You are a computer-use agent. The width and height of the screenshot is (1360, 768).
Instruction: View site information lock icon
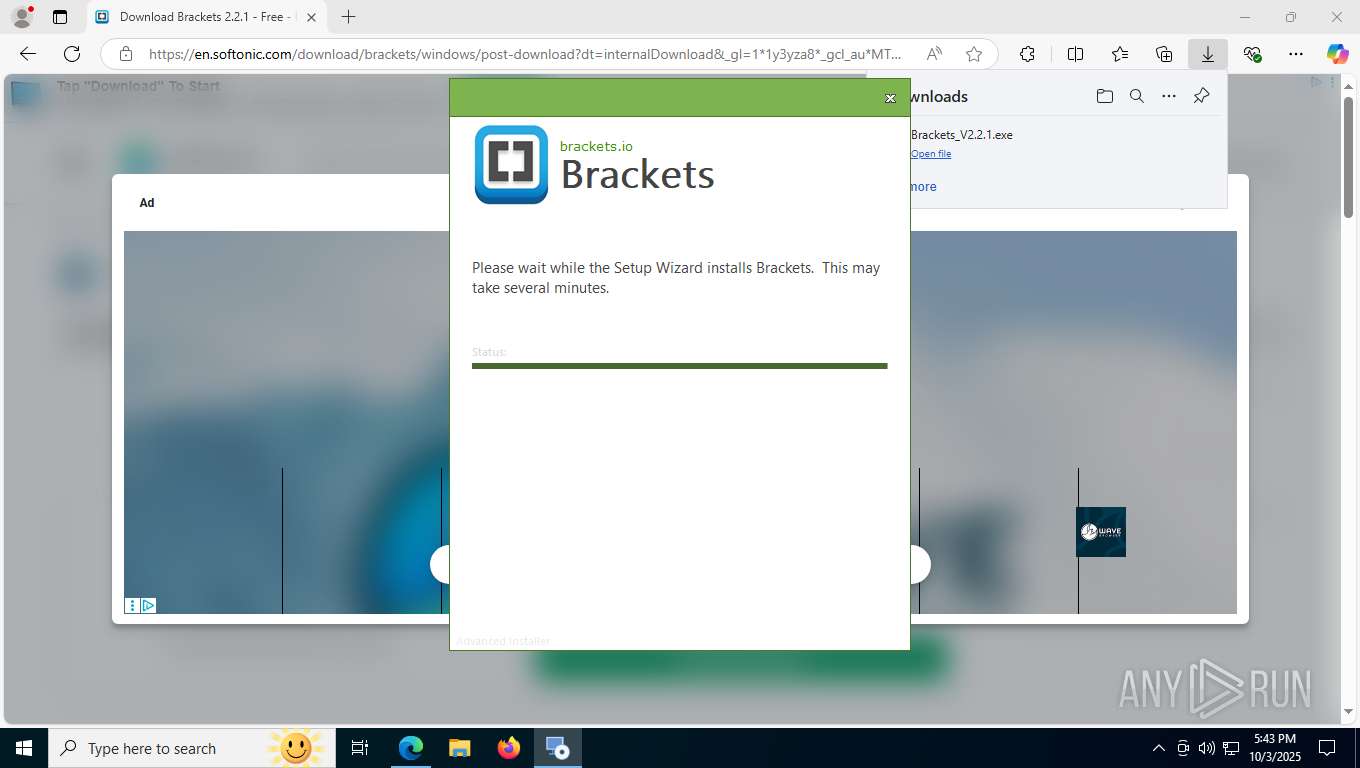[x=125, y=54]
